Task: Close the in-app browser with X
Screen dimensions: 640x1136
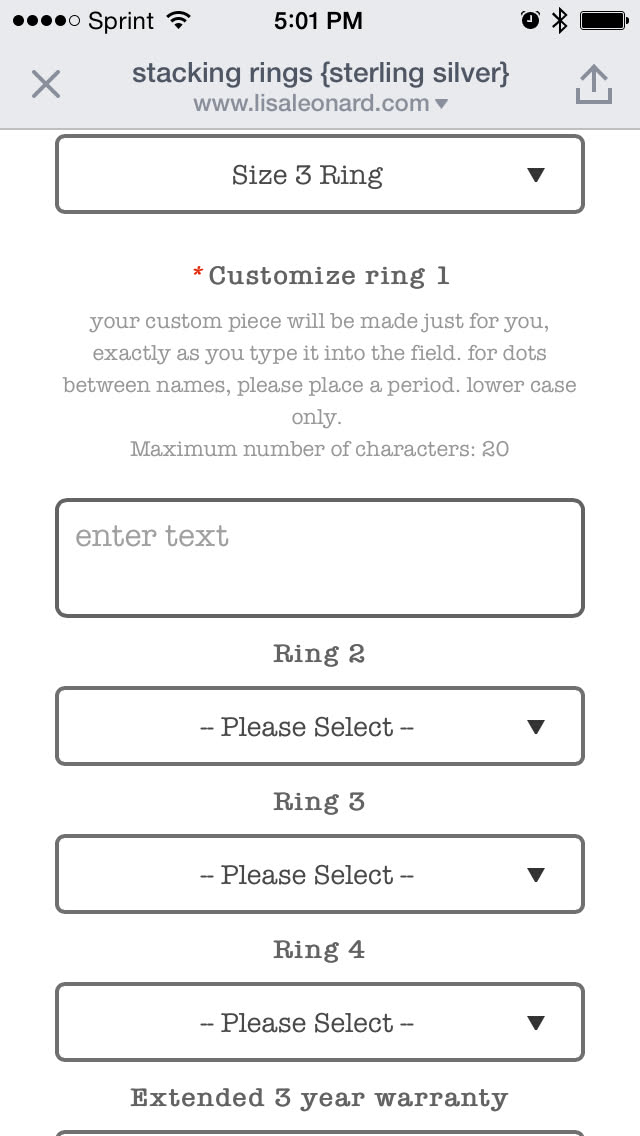Action: pyautogui.click(x=46, y=84)
